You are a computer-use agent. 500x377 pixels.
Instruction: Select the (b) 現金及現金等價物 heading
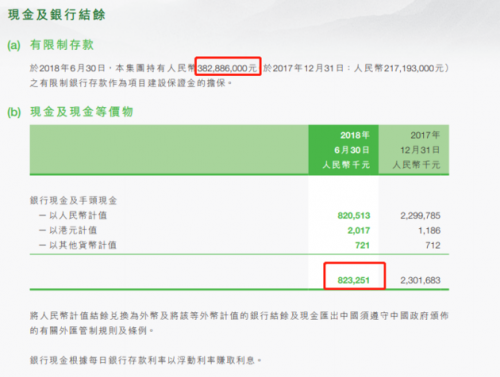click(70, 112)
